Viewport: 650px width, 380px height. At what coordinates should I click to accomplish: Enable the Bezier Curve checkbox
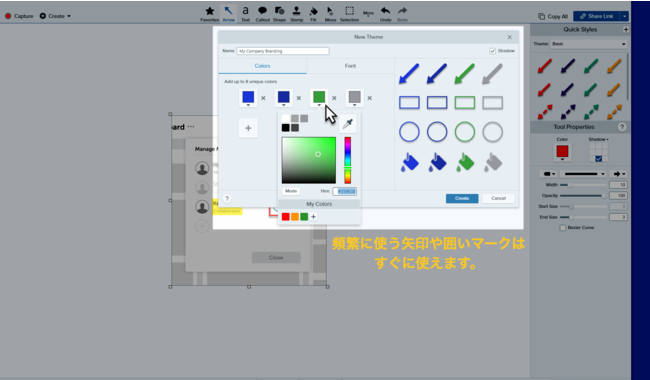563,228
